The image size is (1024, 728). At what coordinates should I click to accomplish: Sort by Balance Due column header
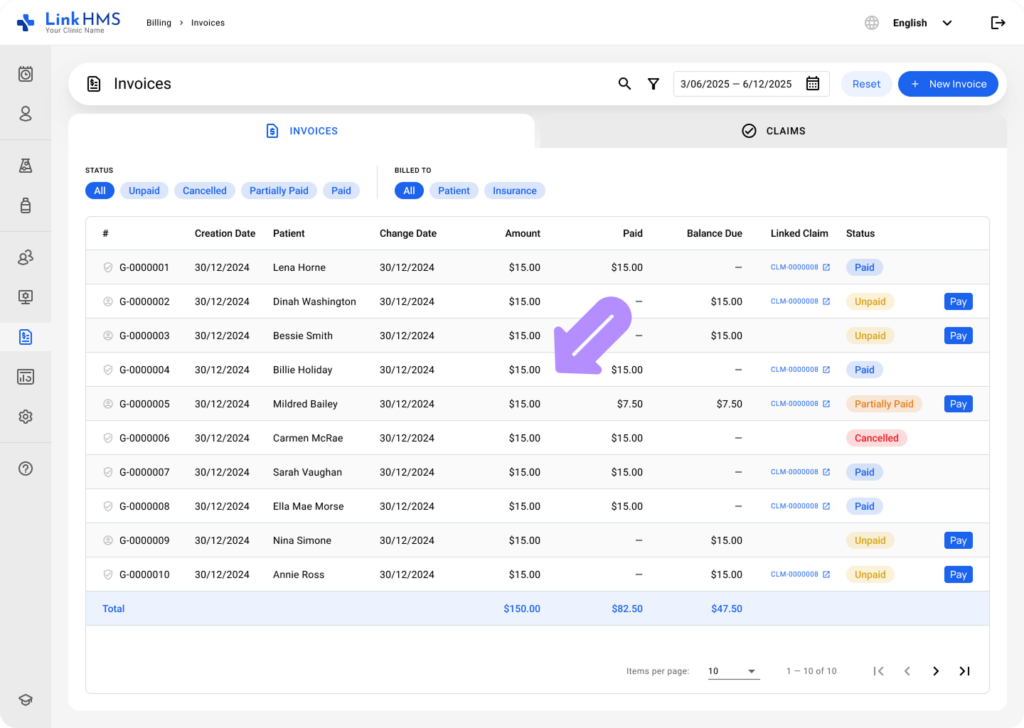coord(714,233)
